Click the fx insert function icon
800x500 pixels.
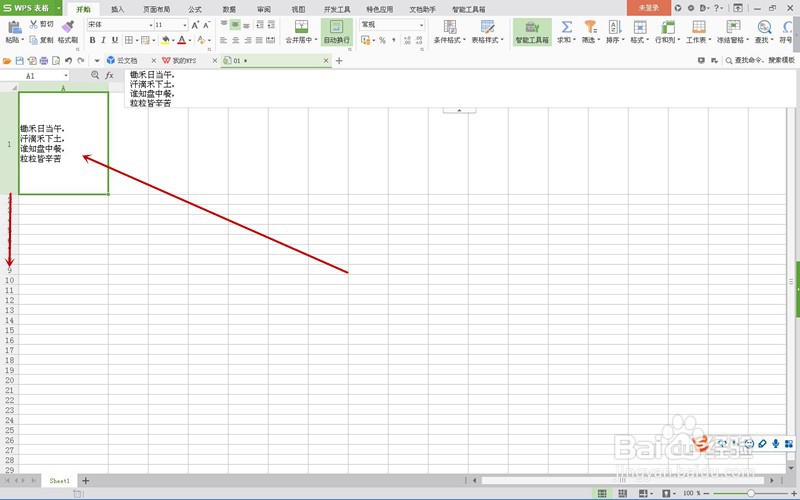(109, 76)
